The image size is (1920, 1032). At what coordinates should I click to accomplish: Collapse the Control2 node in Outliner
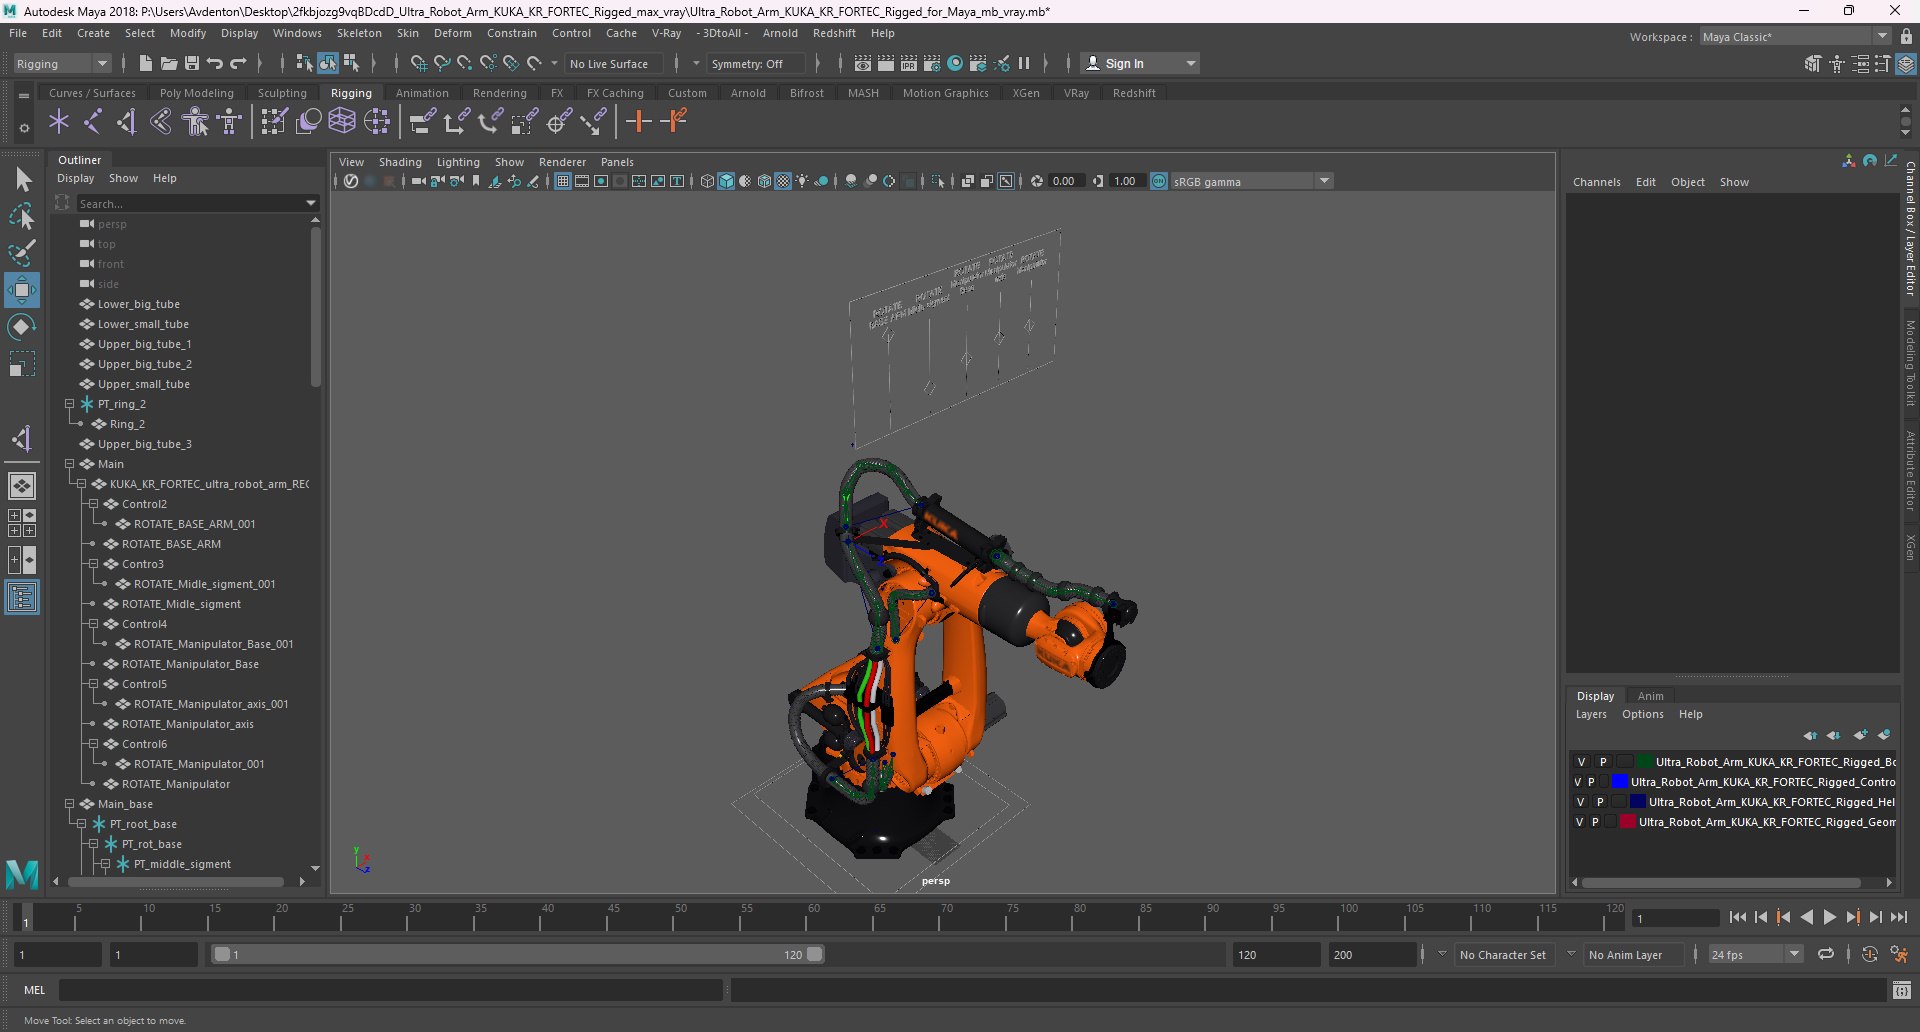tap(94, 504)
